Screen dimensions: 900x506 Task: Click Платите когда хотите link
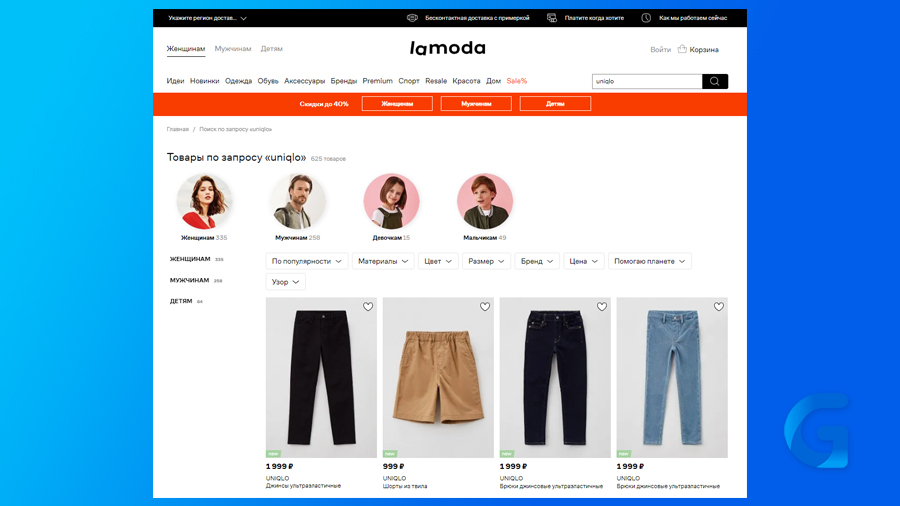594,18
